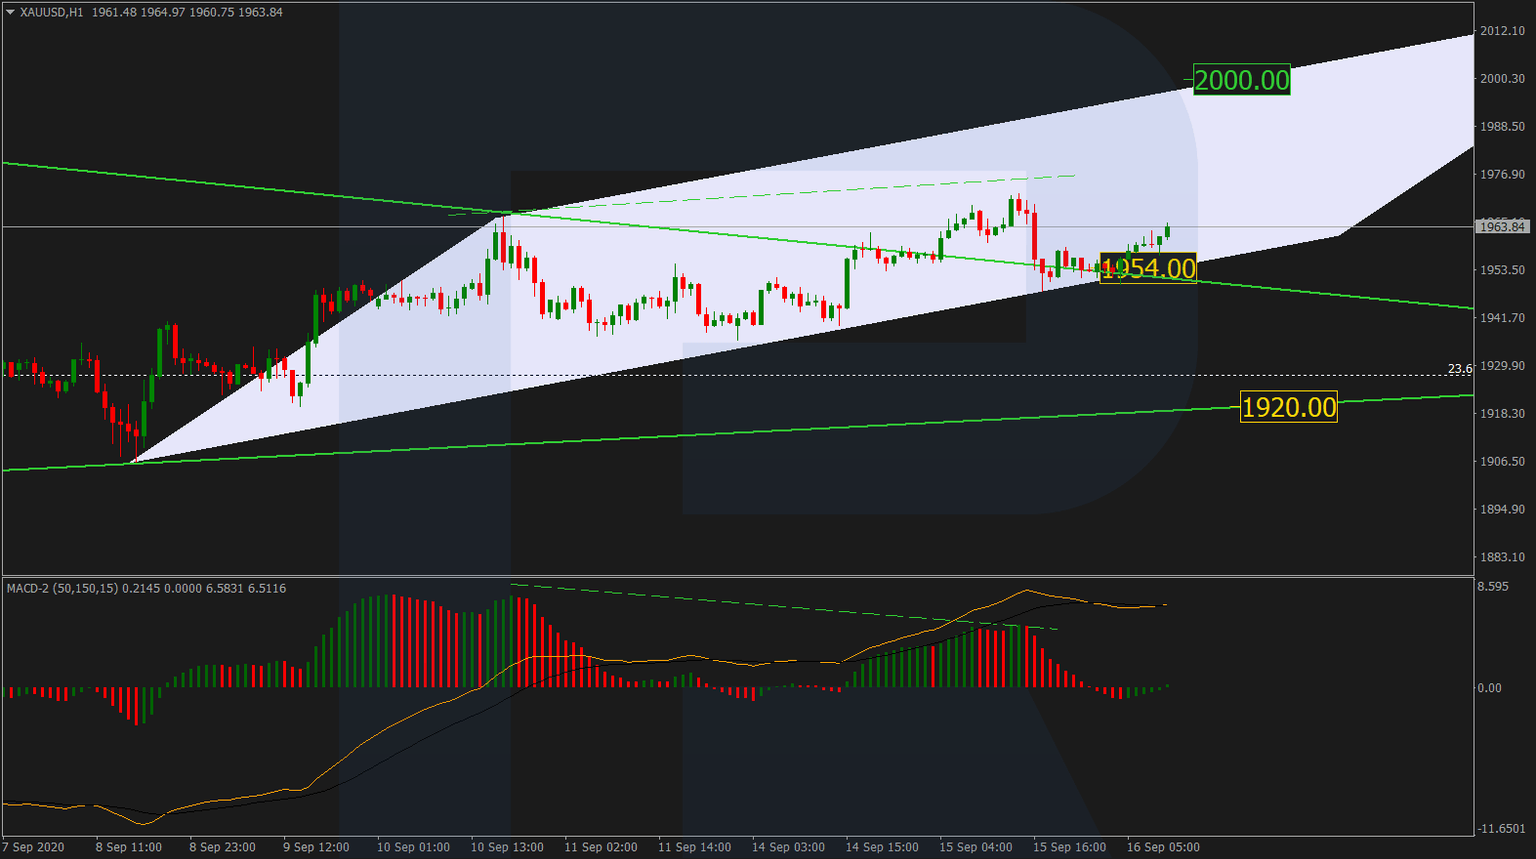Screen dimensions: 1536x859
Task: Select the 1954.00 price target label
Action: tap(1148, 268)
